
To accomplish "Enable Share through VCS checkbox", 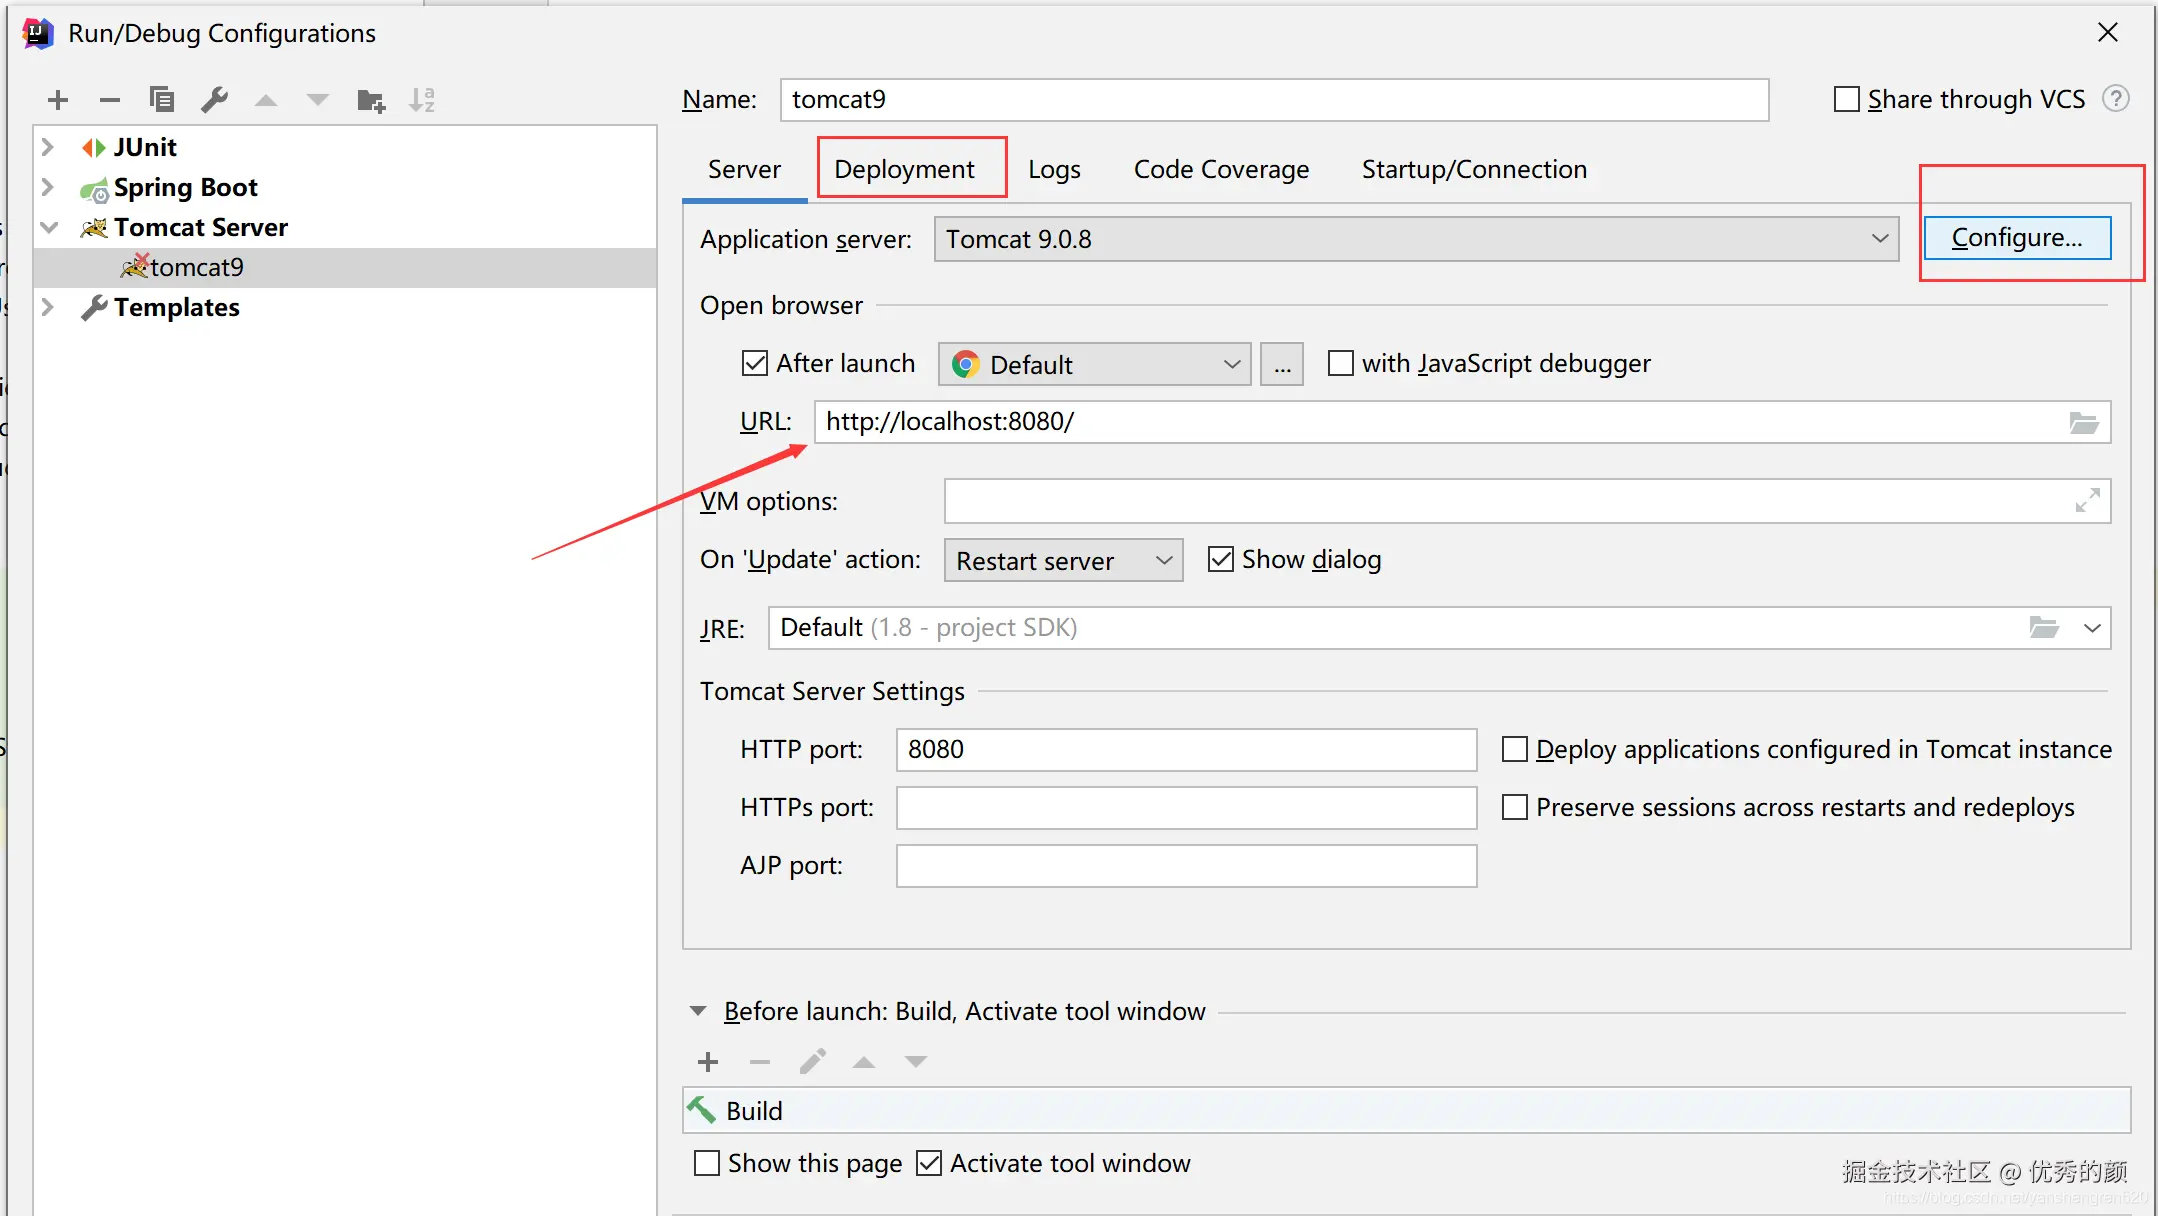I will click(1847, 100).
